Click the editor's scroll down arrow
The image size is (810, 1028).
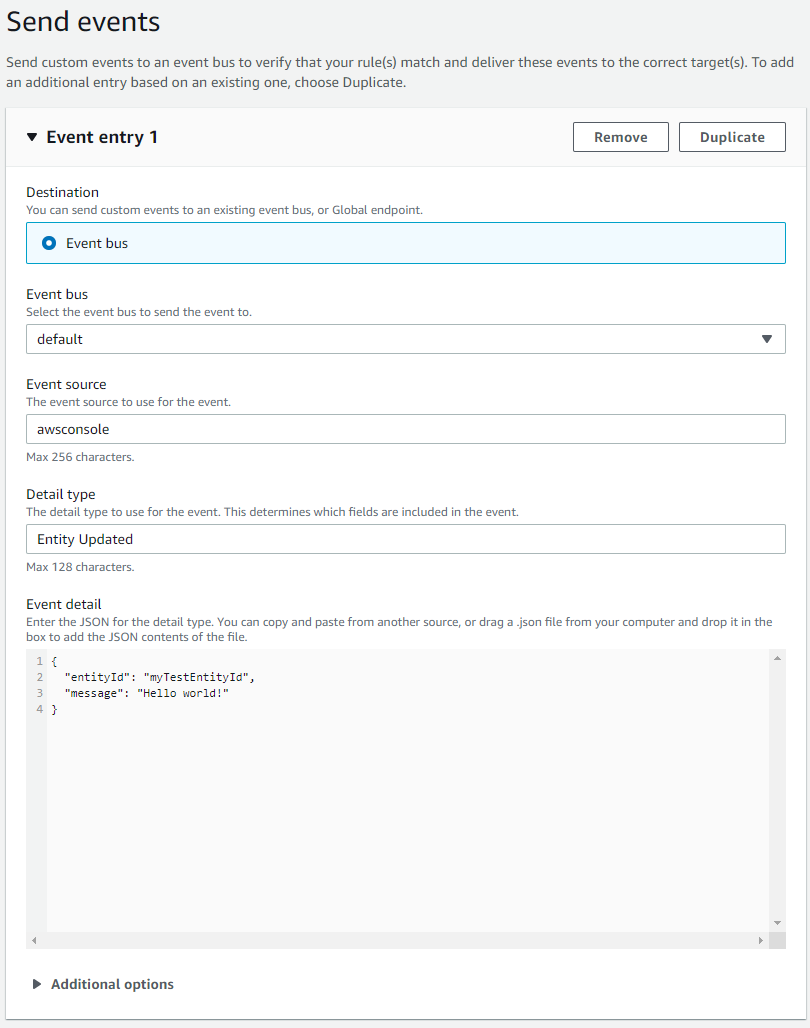pos(778,922)
